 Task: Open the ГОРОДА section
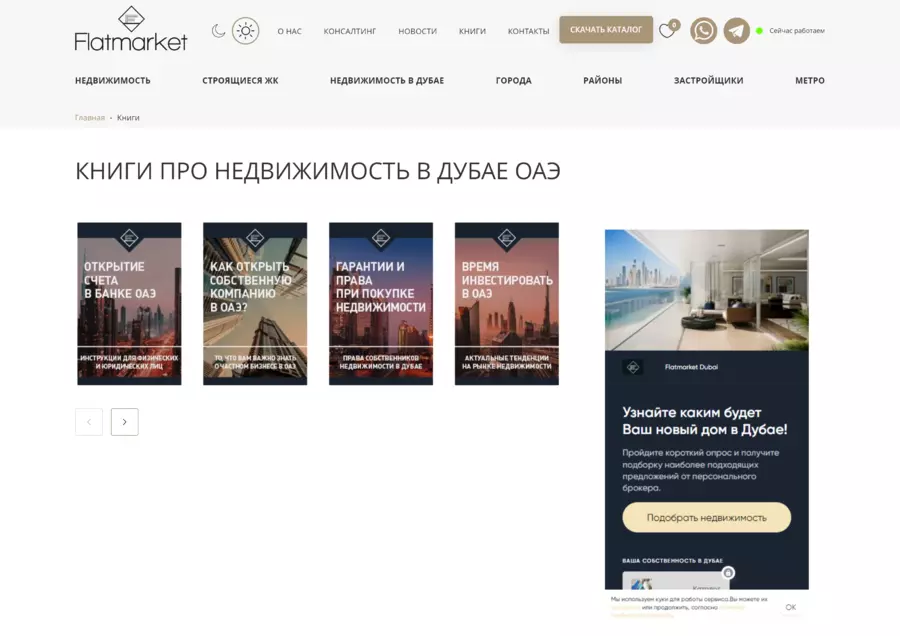[x=514, y=80]
